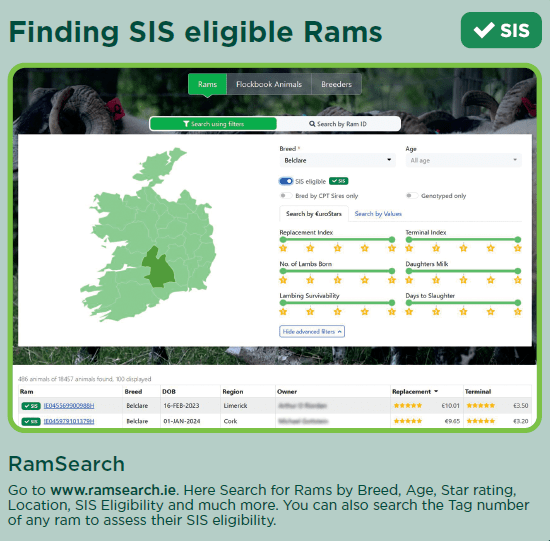Open the Flockbook Animals tab

click(269, 84)
